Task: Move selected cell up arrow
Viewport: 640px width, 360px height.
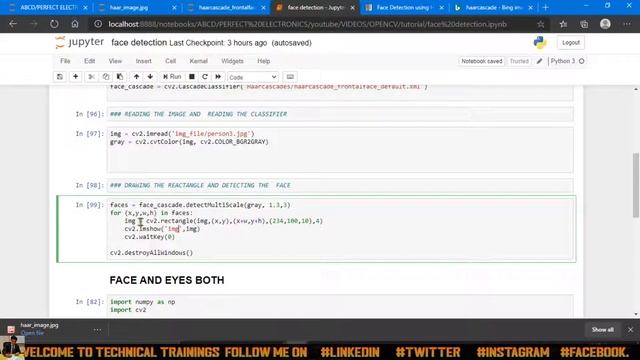Action: [136, 77]
